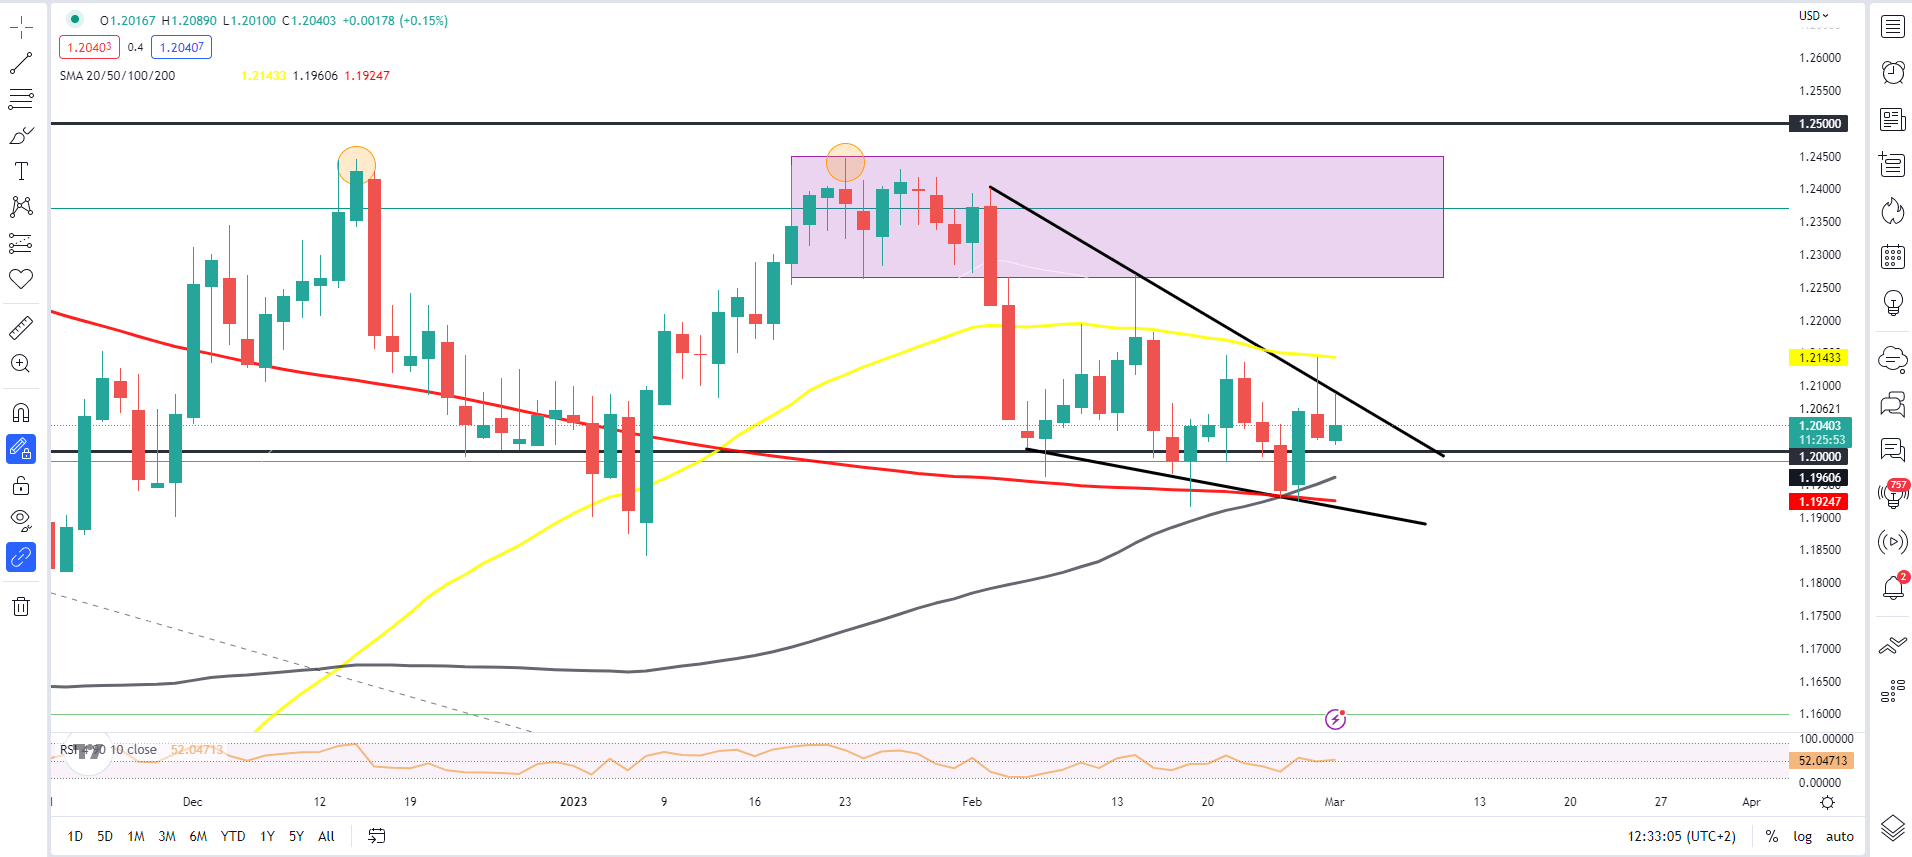The image size is (1912, 857).
Task: Toggle percent scale mode
Action: pyautogui.click(x=1771, y=836)
